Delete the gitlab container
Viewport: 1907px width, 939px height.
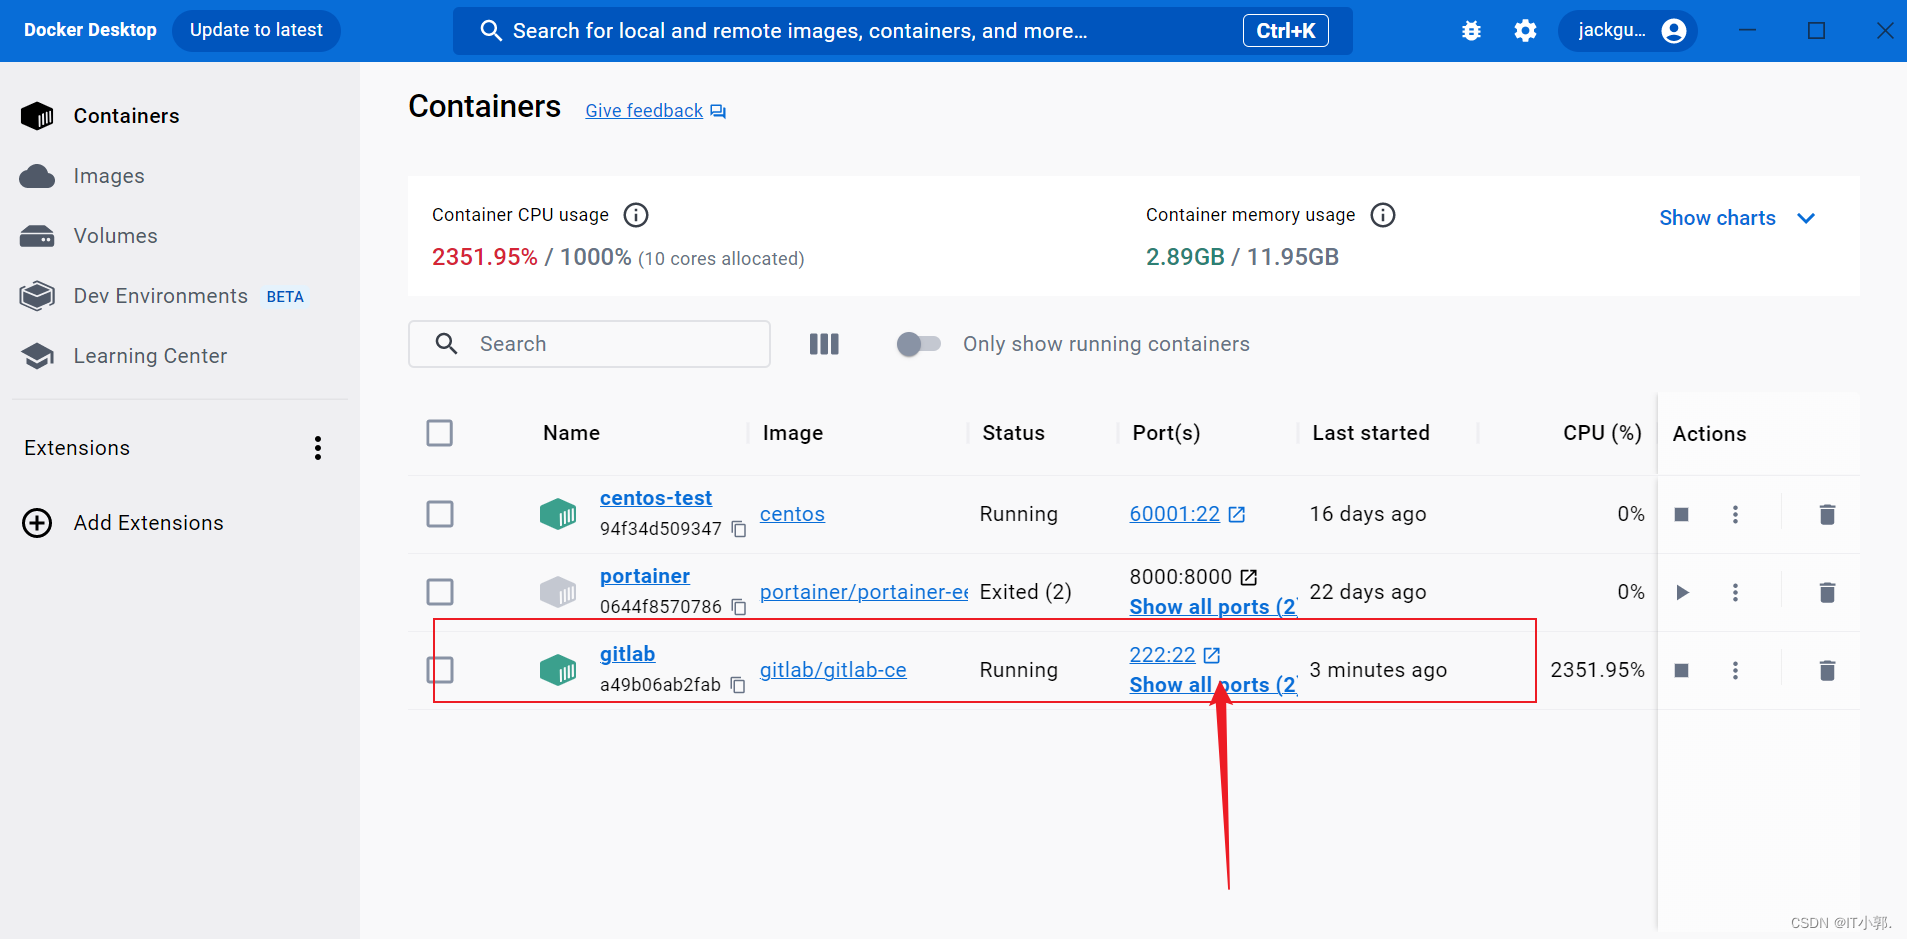pyautogui.click(x=1827, y=670)
